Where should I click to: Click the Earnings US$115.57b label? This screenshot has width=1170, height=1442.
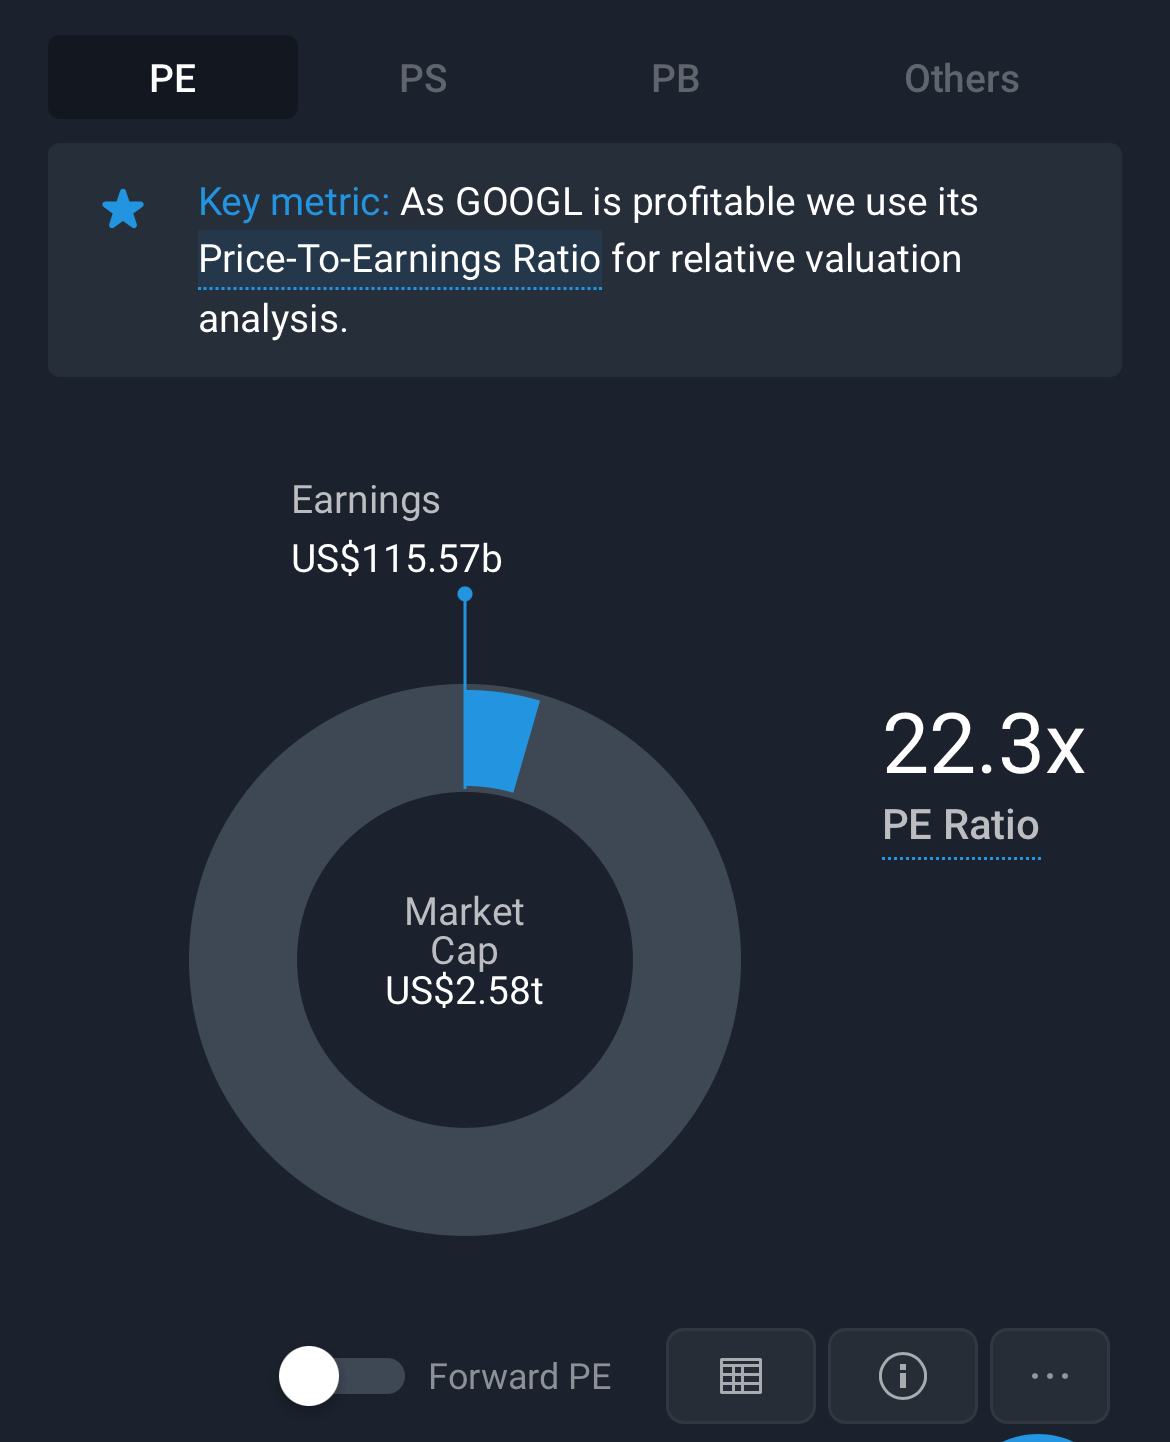coord(396,530)
